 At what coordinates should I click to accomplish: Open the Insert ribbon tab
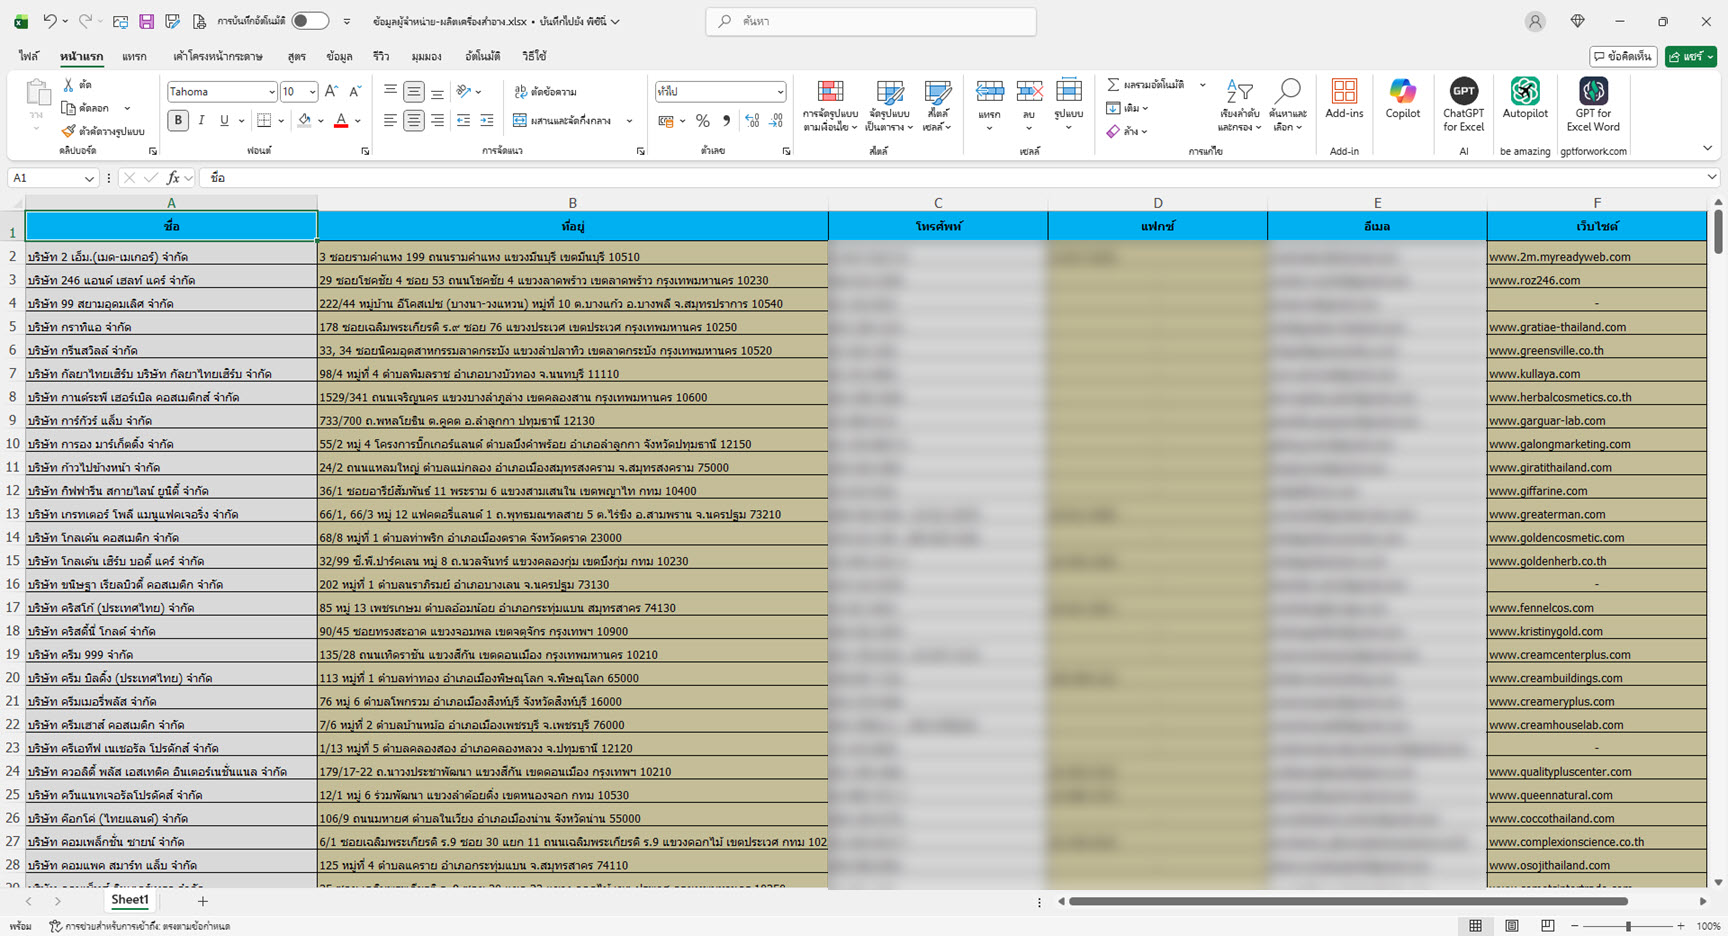point(134,57)
